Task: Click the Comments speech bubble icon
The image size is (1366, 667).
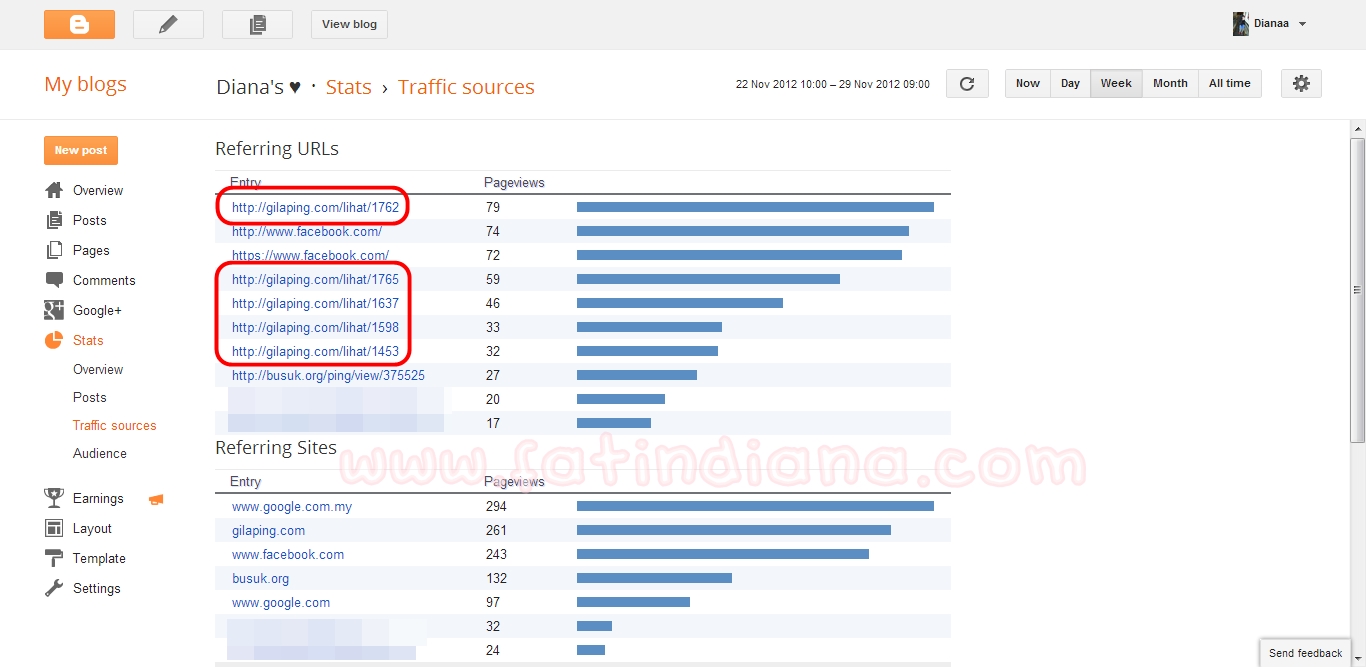Action: click(54, 280)
